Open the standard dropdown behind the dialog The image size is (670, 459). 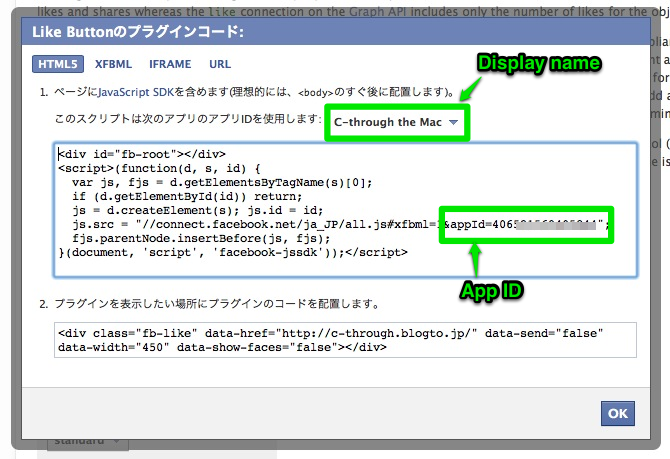coord(88,443)
